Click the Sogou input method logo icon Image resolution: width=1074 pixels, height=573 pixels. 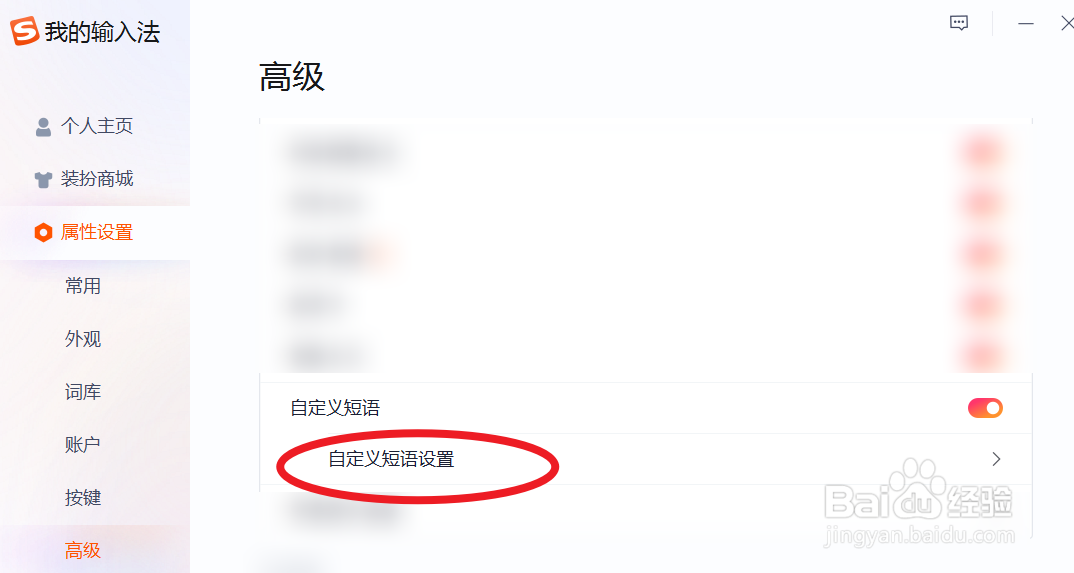point(24,31)
